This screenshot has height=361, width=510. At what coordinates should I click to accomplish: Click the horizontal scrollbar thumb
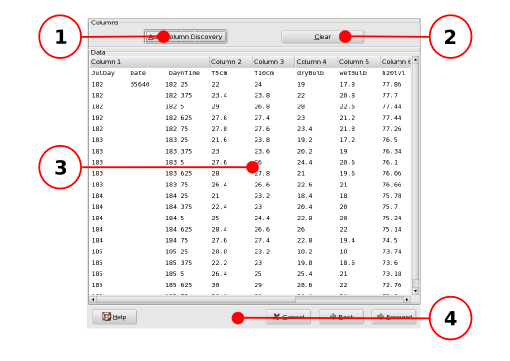click(x=196, y=299)
